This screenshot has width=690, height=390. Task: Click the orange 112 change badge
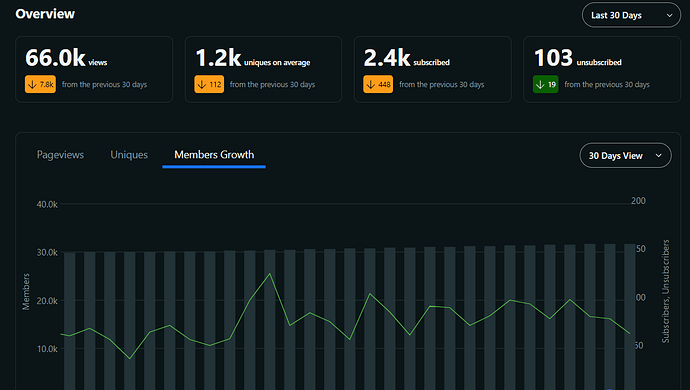pyautogui.click(x=209, y=85)
